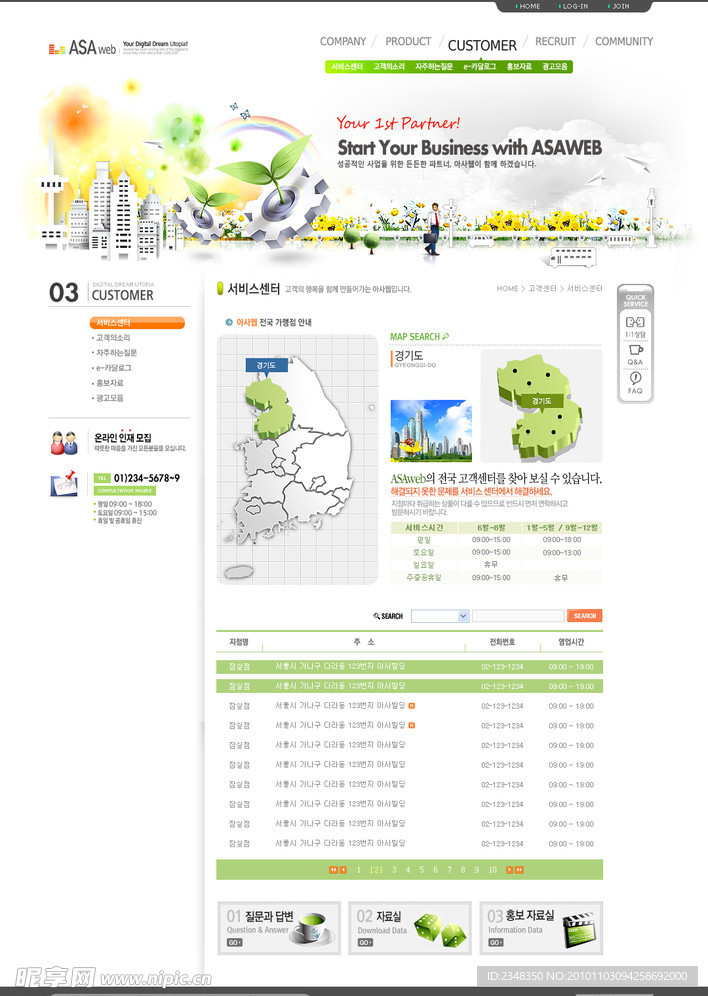Viewport: 708px width, 996px height.
Task: Click GO button under Download Data
Action: click(x=365, y=943)
